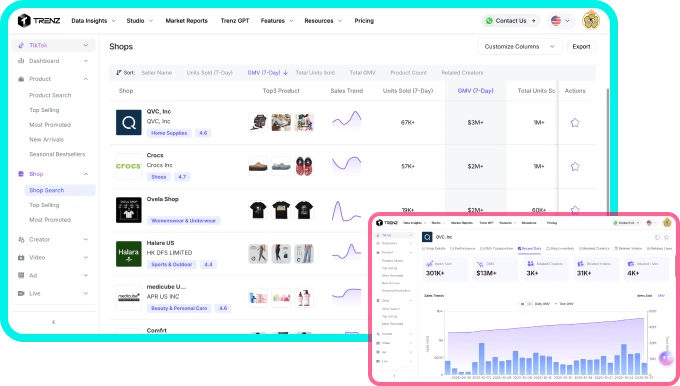Click the QVC sales trend sparkline
Screen dimensions: 680x386
tap(347, 121)
